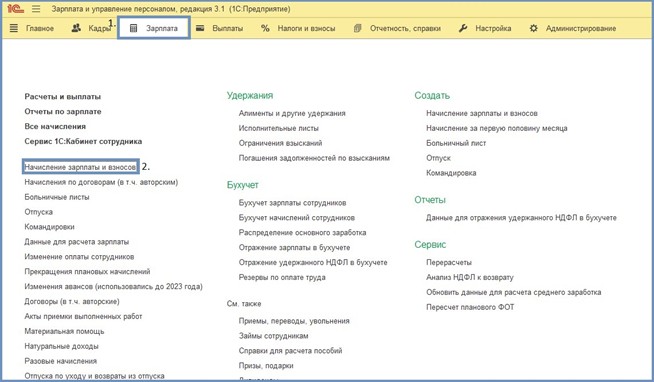654x382 pixels.
Task: Open the Налоги и взносы section
Action: (x=307, y=28)
